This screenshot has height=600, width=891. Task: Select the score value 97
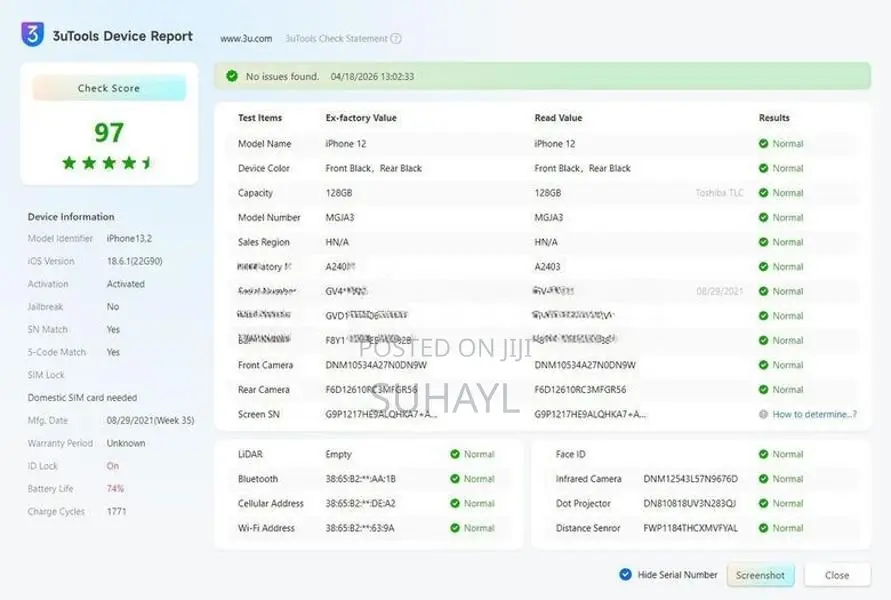coord(109,132)
